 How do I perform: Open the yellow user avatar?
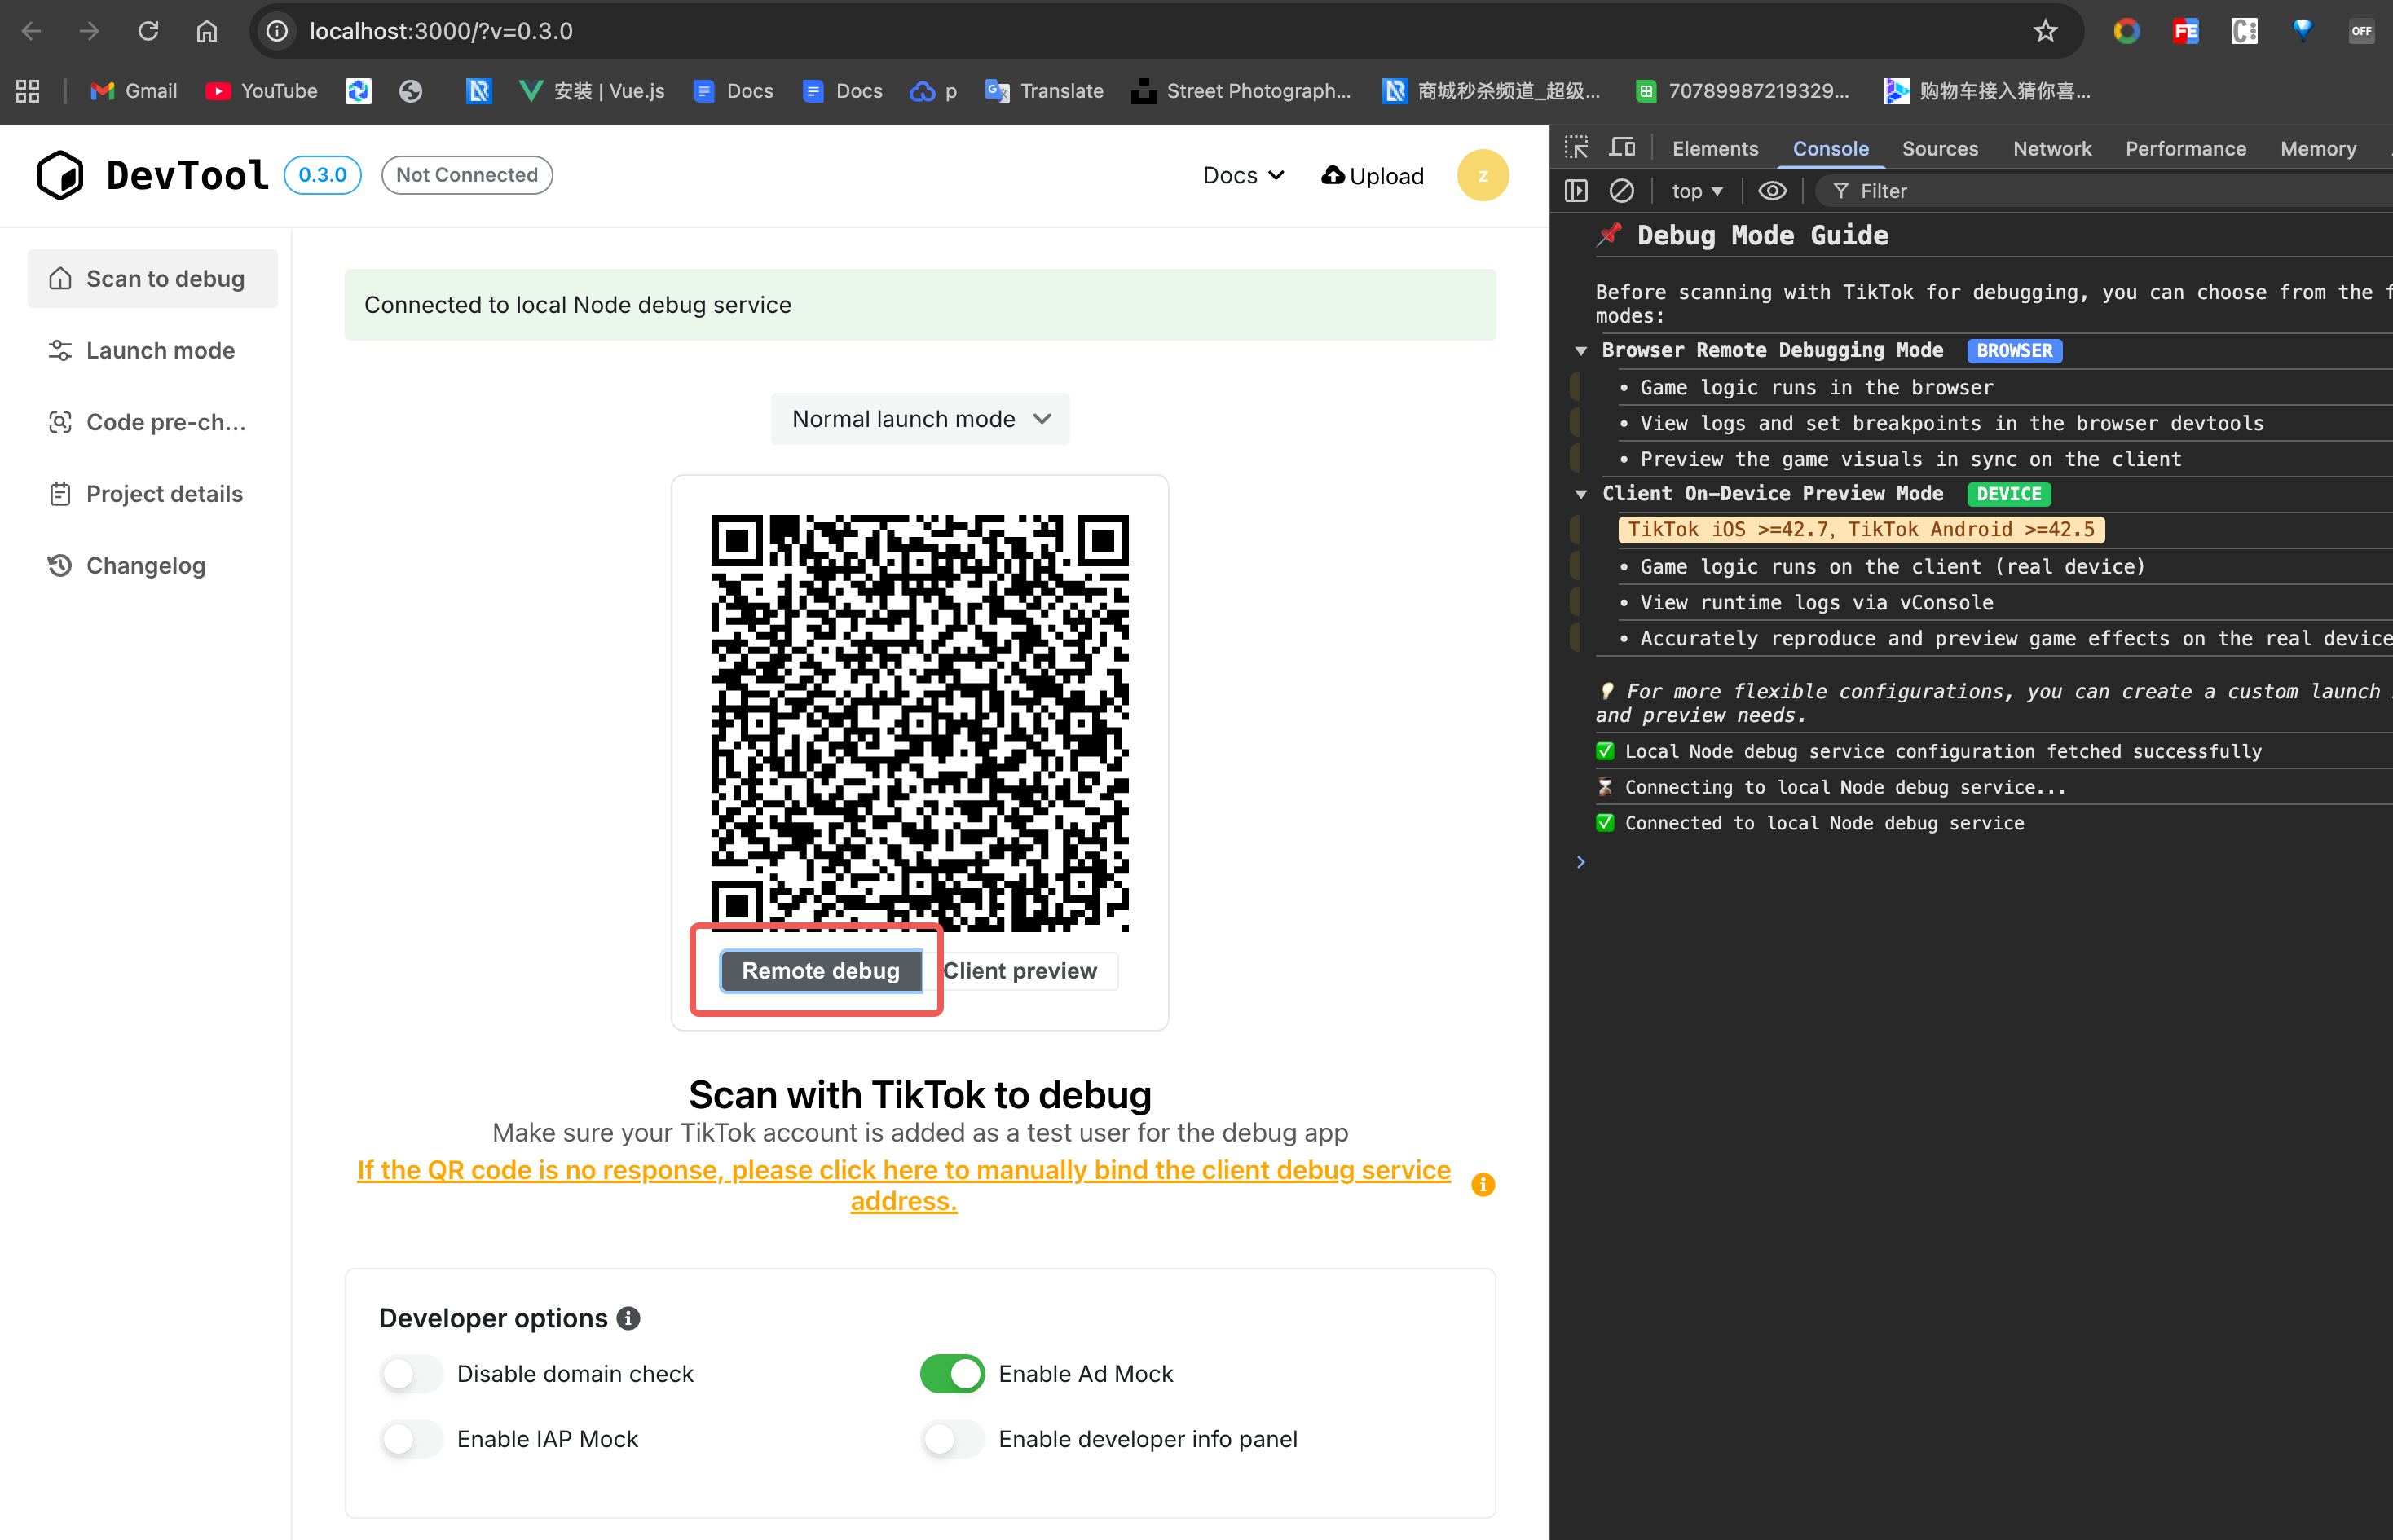(1483, 175)
